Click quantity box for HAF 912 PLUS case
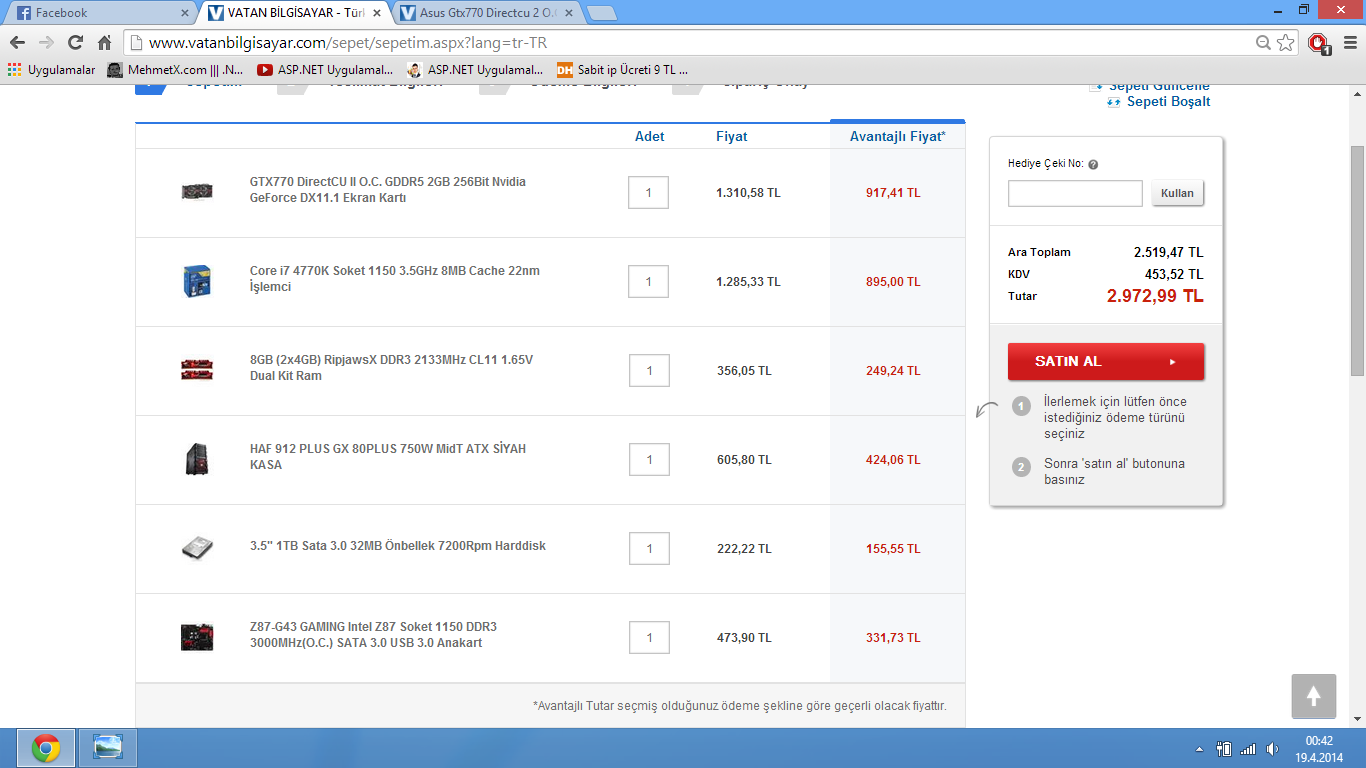 [x=649, y=460]
